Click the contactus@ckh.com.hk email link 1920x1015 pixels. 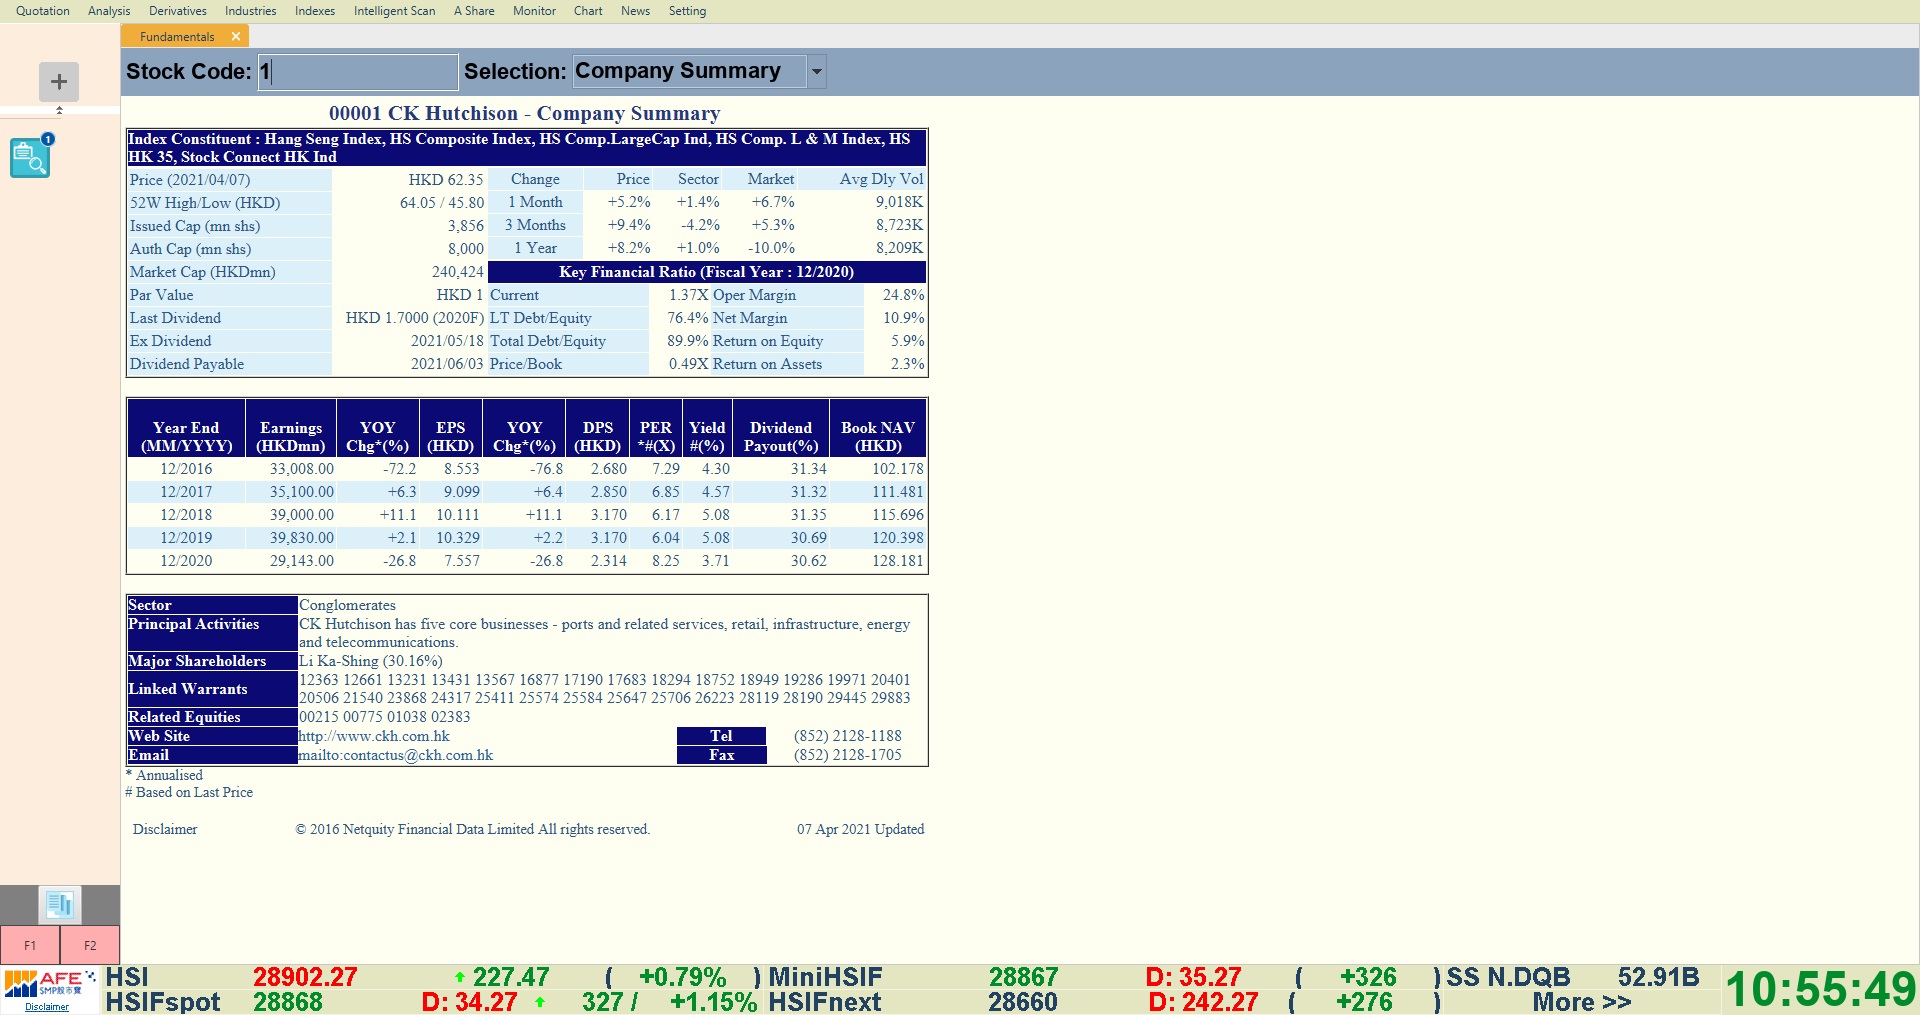click(396, 755)
